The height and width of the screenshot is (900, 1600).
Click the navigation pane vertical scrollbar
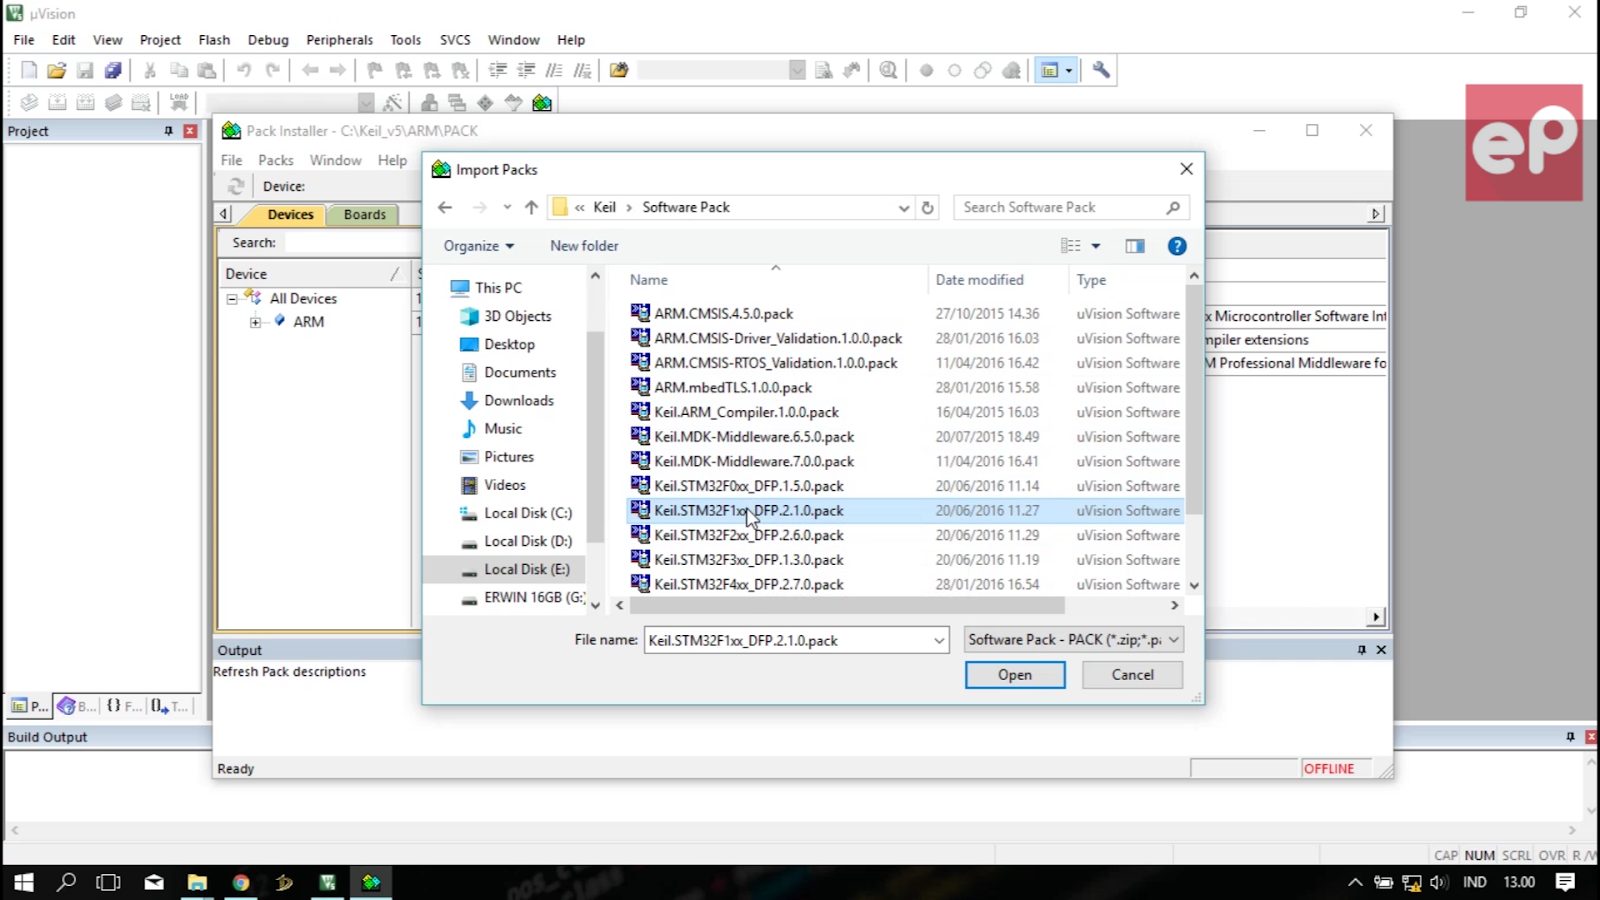[x=595, y=437]
